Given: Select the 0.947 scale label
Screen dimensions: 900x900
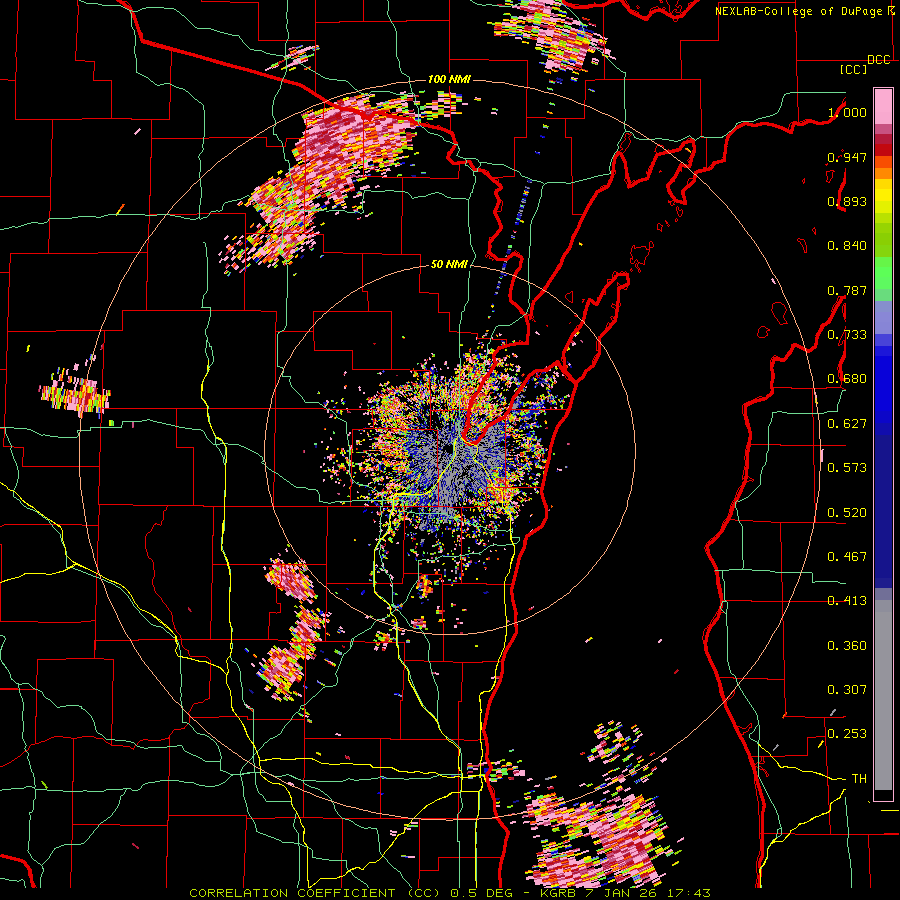Looking at the screenshot, I should coord(847,157).
